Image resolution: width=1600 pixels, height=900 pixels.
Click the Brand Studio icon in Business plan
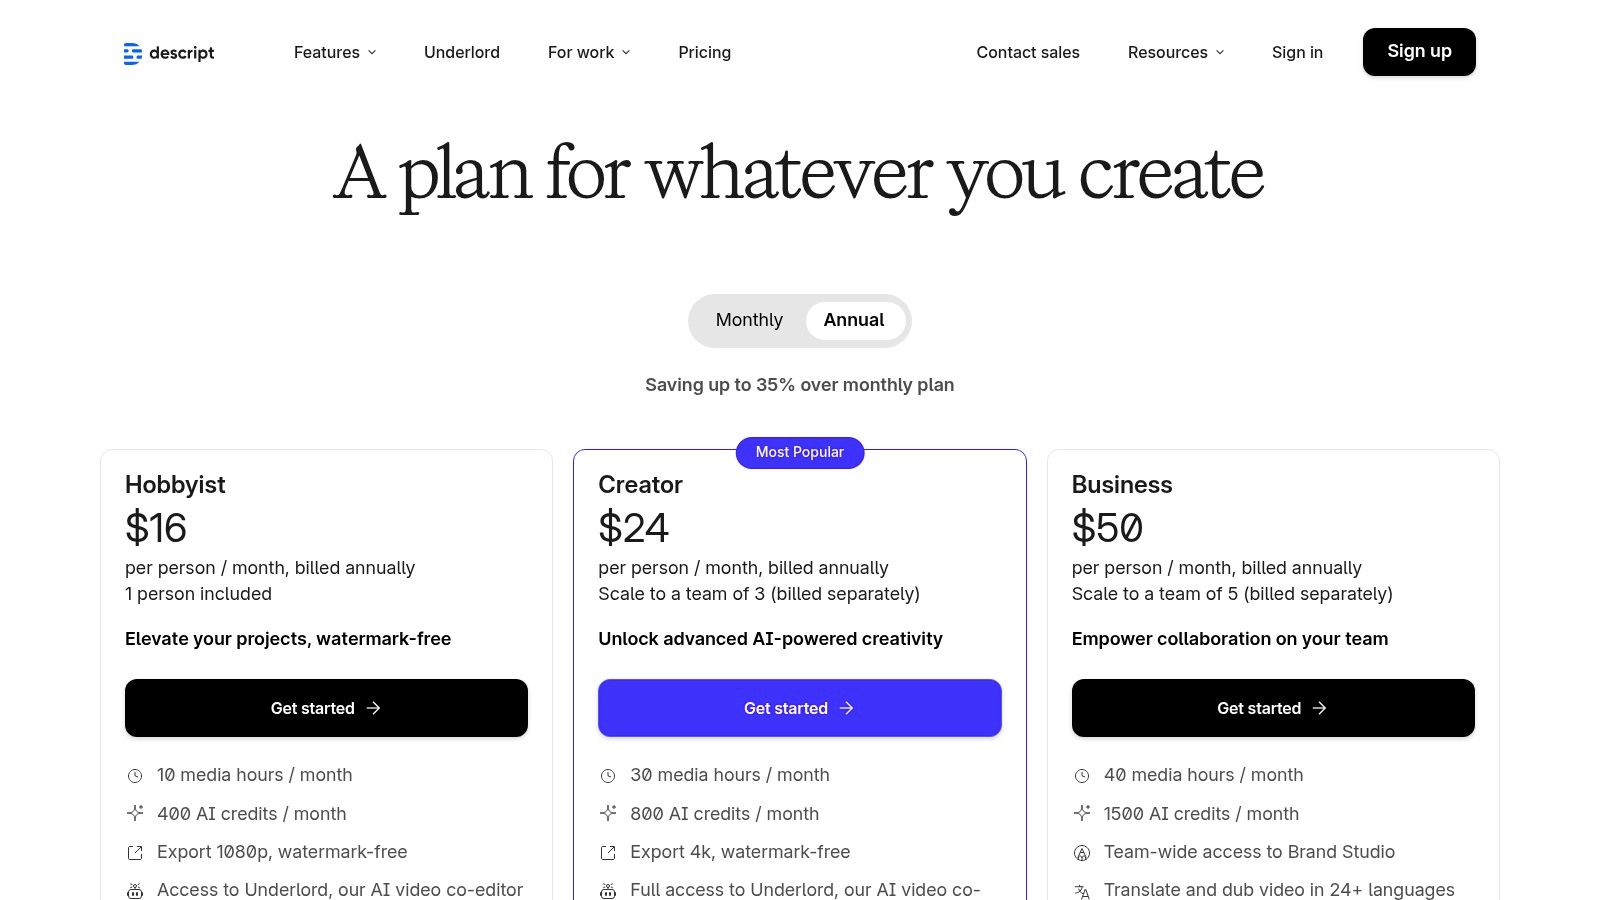(1082, 852)
